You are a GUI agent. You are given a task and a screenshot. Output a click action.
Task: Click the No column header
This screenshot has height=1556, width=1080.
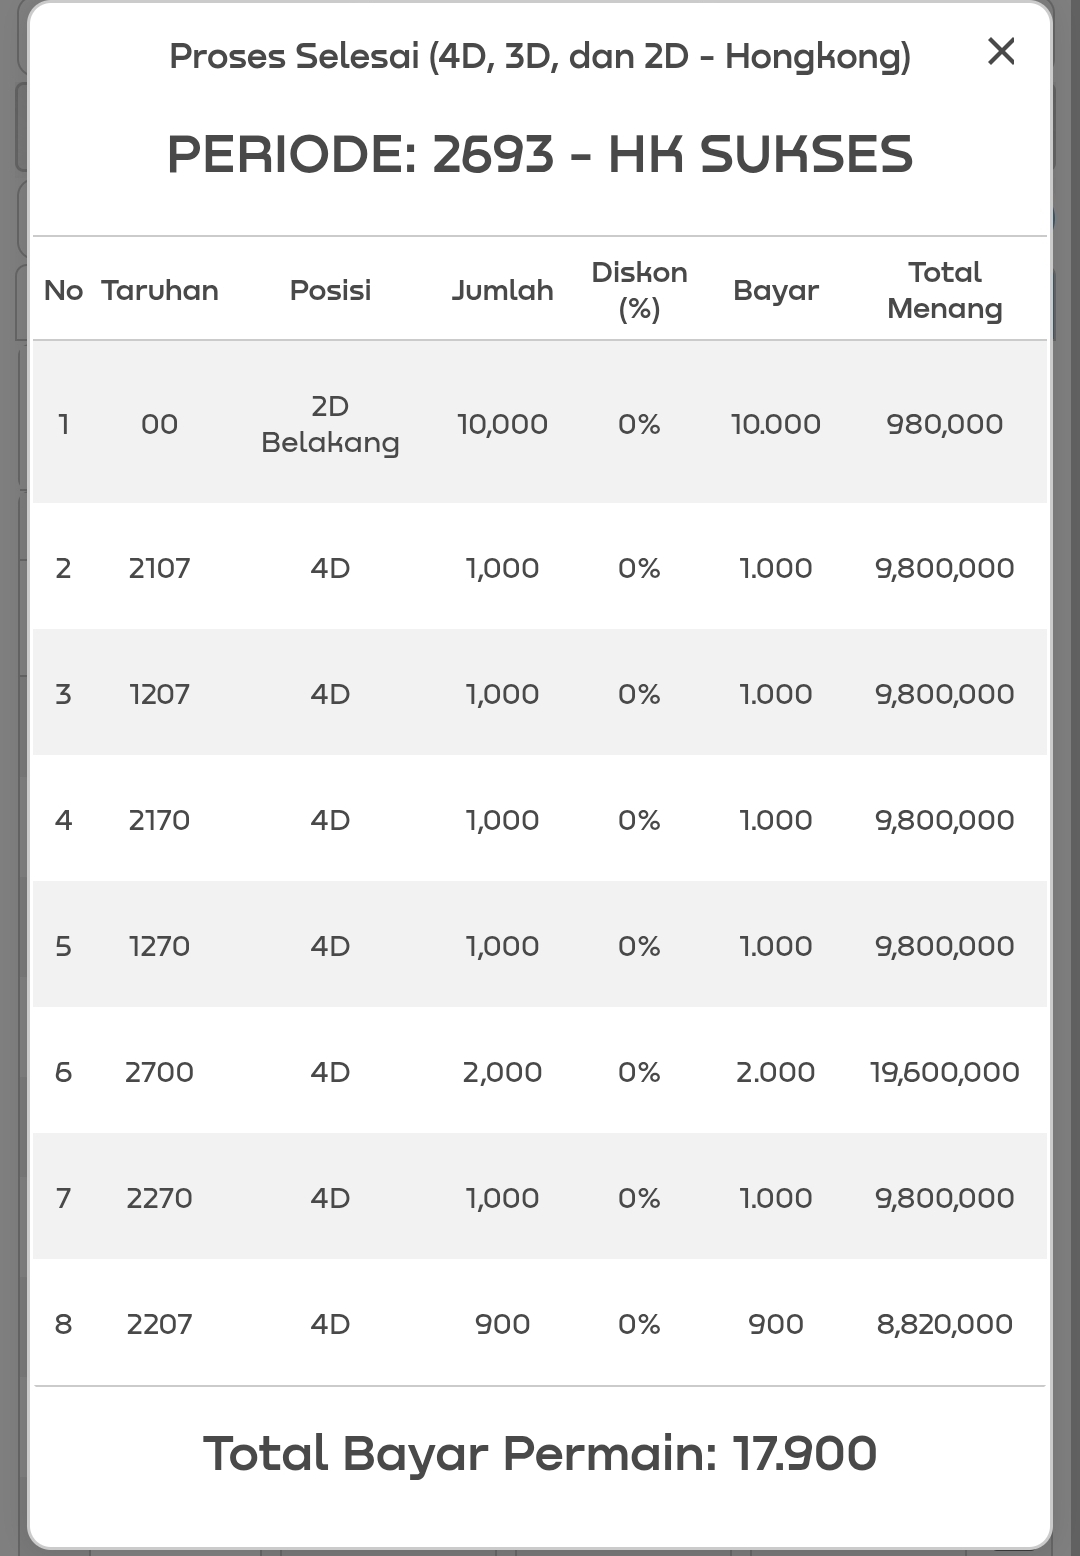(63, 290)
